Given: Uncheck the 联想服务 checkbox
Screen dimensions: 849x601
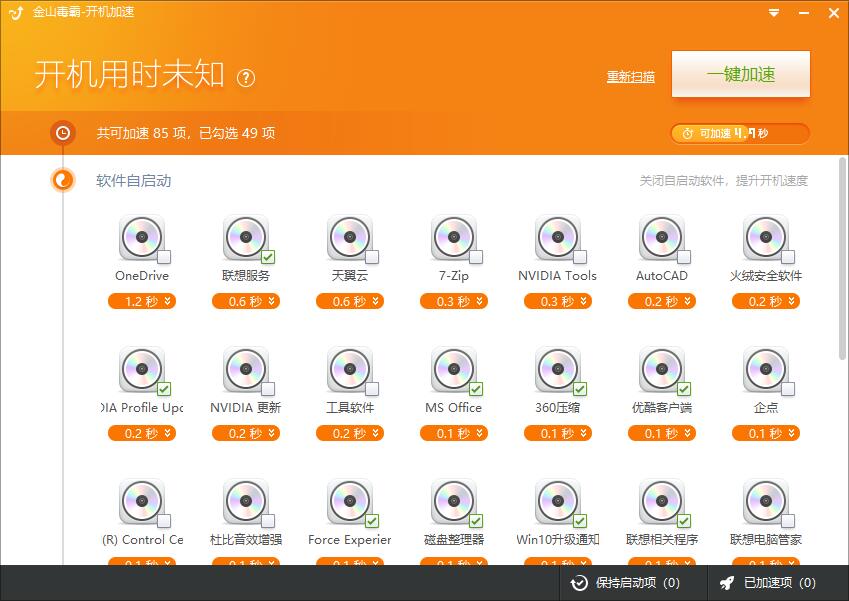Looking at the screenshot, I should click(x=268, y=257).
